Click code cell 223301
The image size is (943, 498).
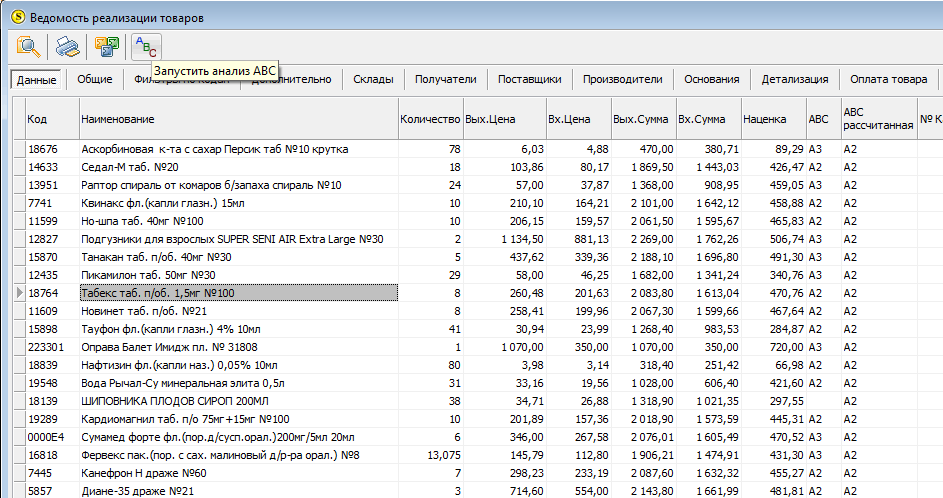click(52, 347)
